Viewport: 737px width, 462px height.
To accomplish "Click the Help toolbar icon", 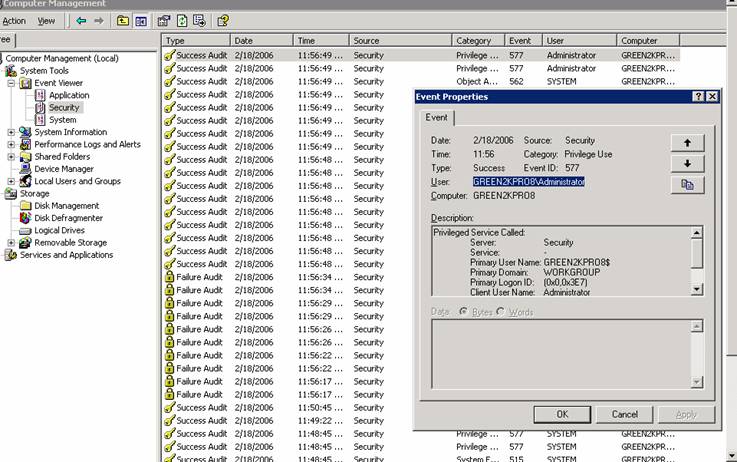I will point(222,20).
